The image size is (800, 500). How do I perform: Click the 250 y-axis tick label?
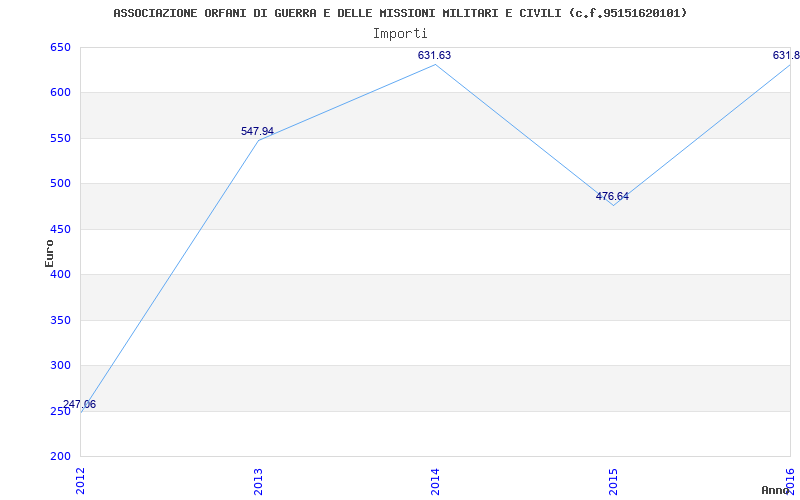60,411
